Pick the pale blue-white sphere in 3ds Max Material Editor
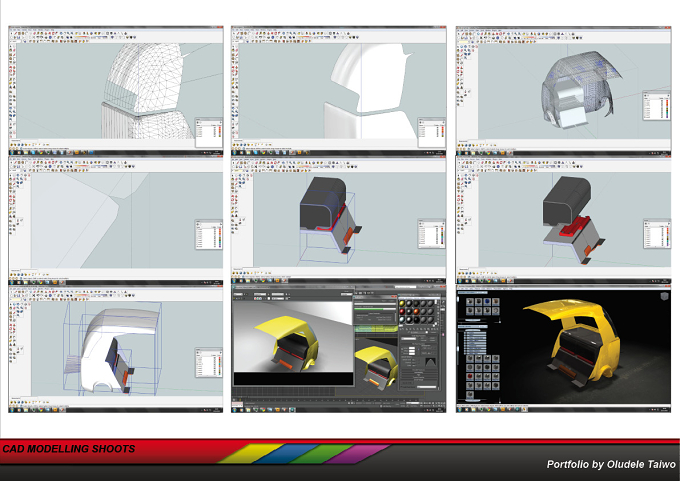Viewport: 680px width, 481px height. 402,319
